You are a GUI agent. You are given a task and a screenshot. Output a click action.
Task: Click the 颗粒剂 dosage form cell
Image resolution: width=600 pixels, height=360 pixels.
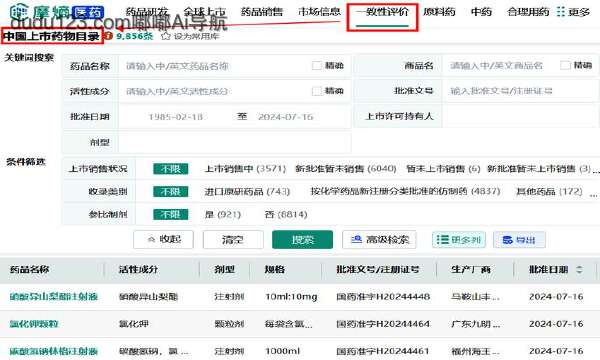pyautogui.click(x=229, y=324)
